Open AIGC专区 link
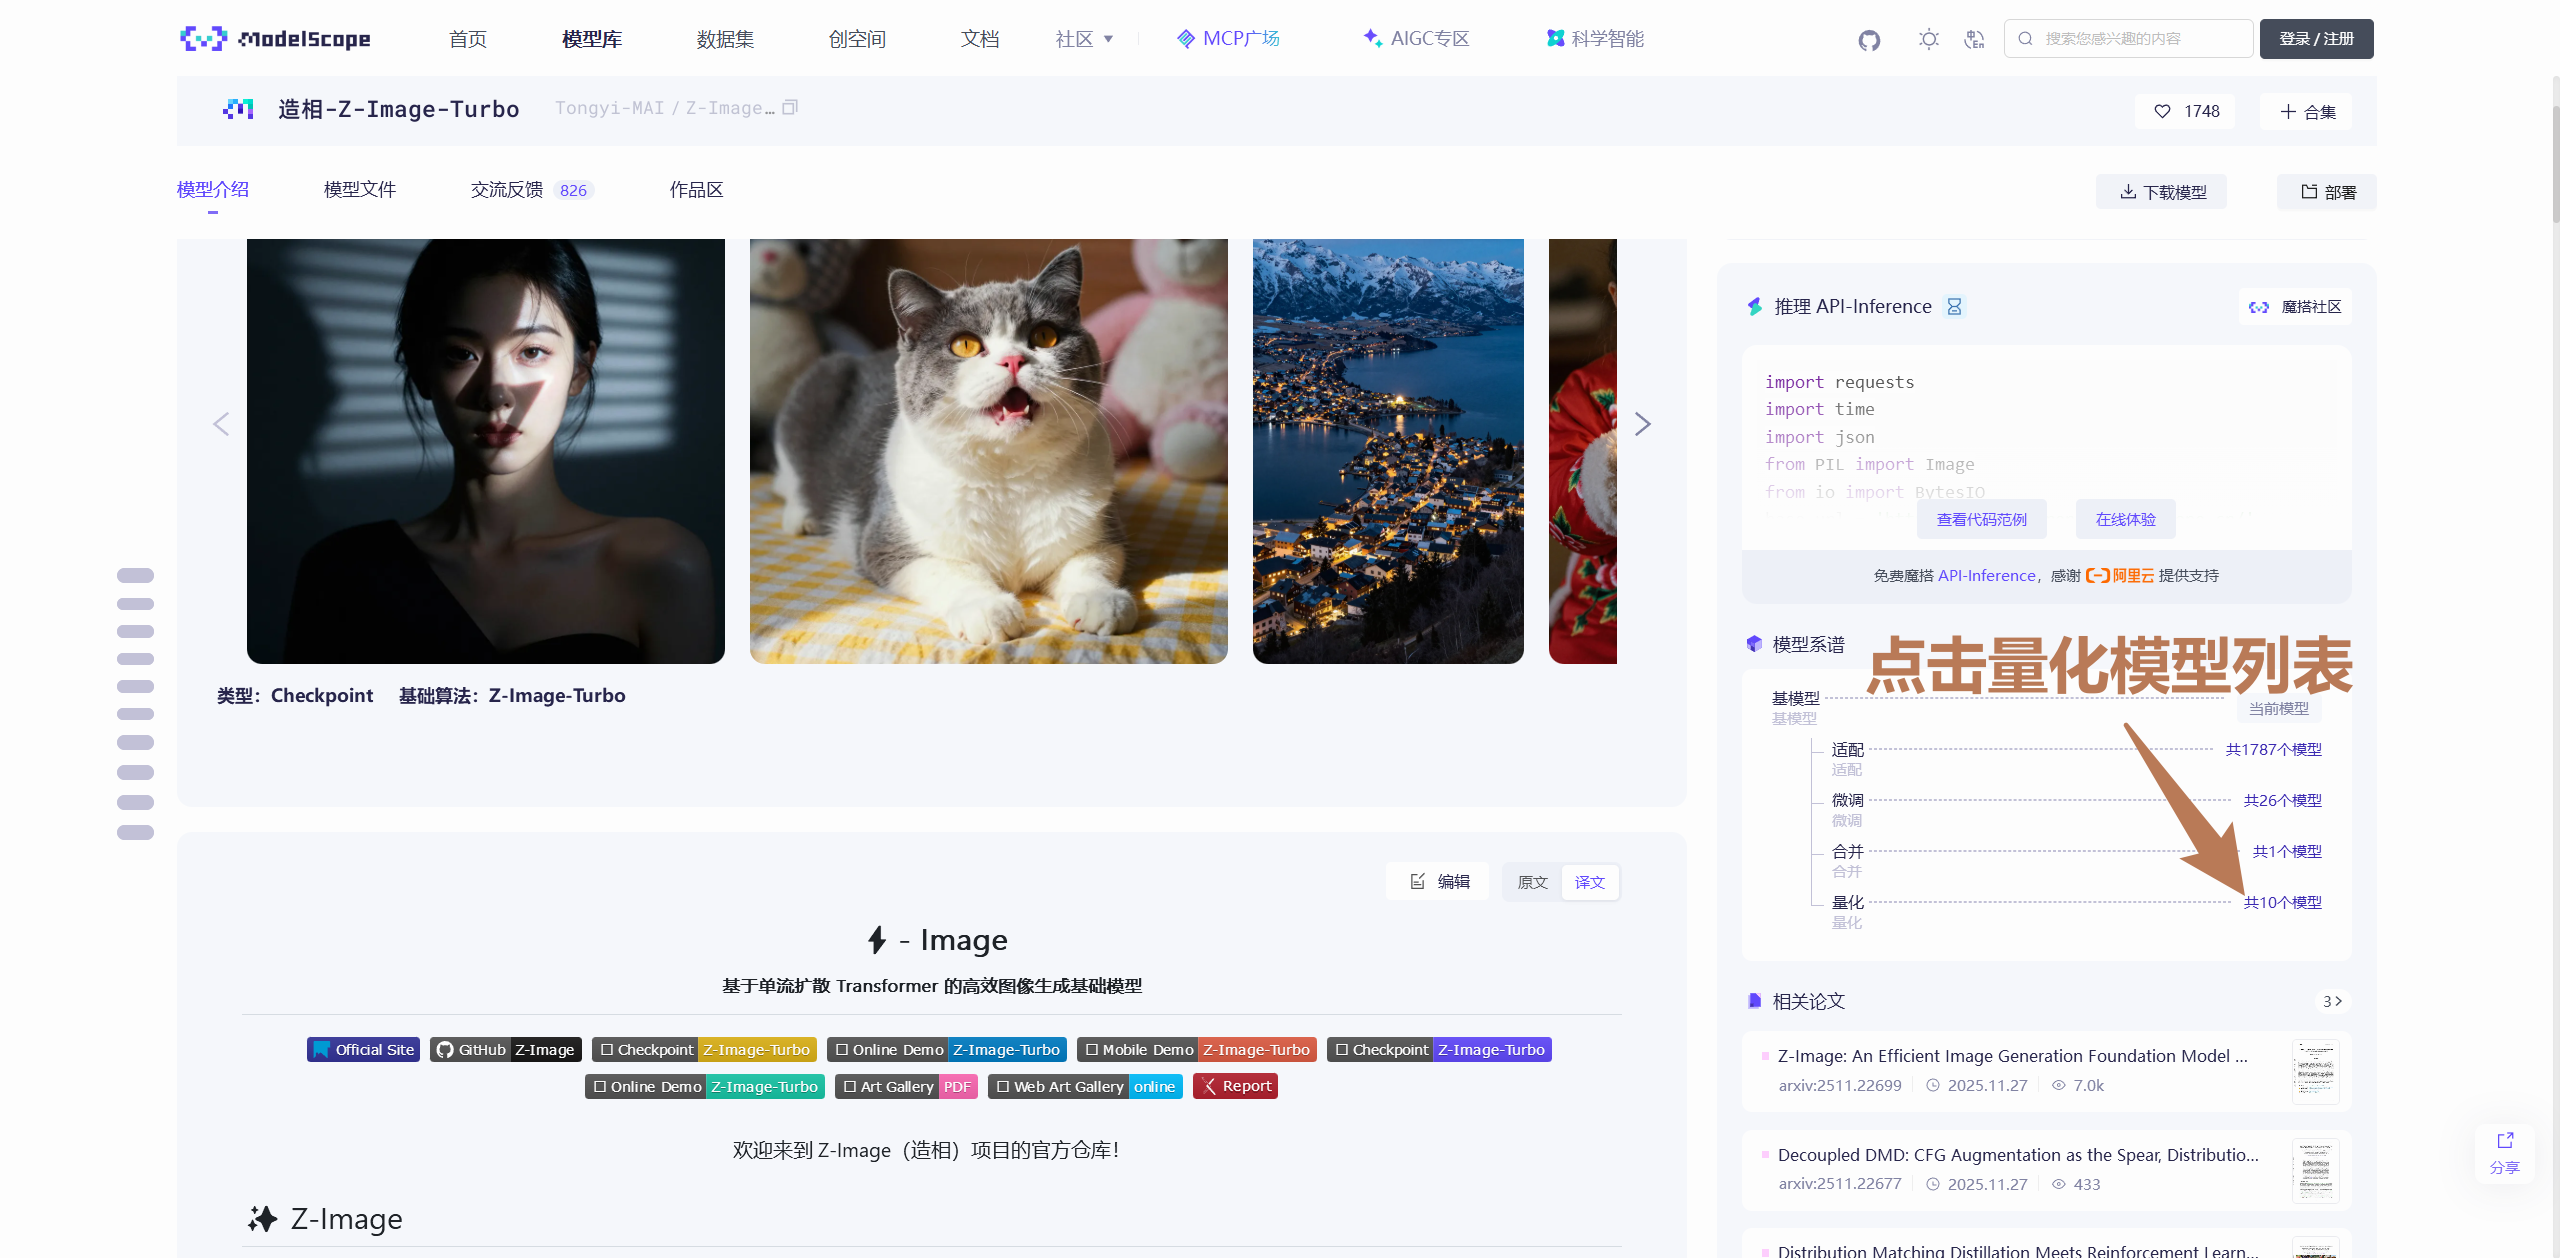This screenshot has height=1258, width=2560. [x=1416, y=39]
